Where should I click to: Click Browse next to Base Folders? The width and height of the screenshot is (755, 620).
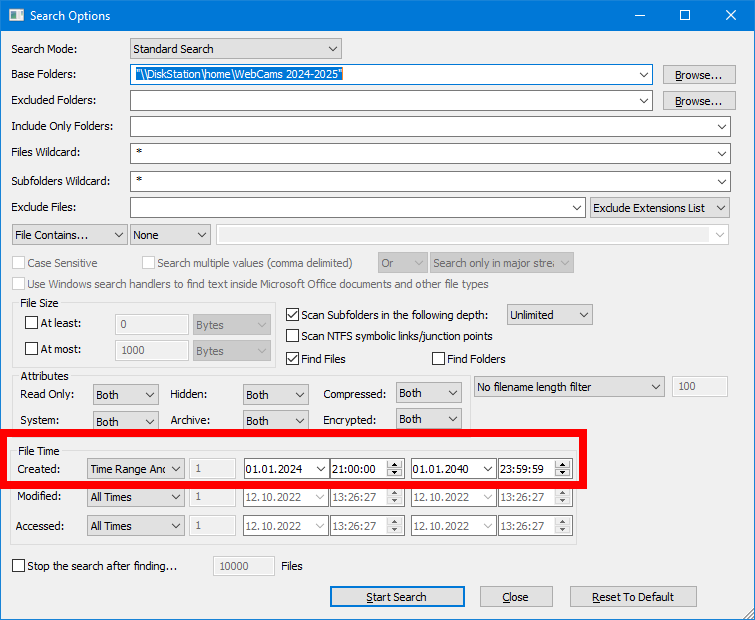tap(698, 75)
